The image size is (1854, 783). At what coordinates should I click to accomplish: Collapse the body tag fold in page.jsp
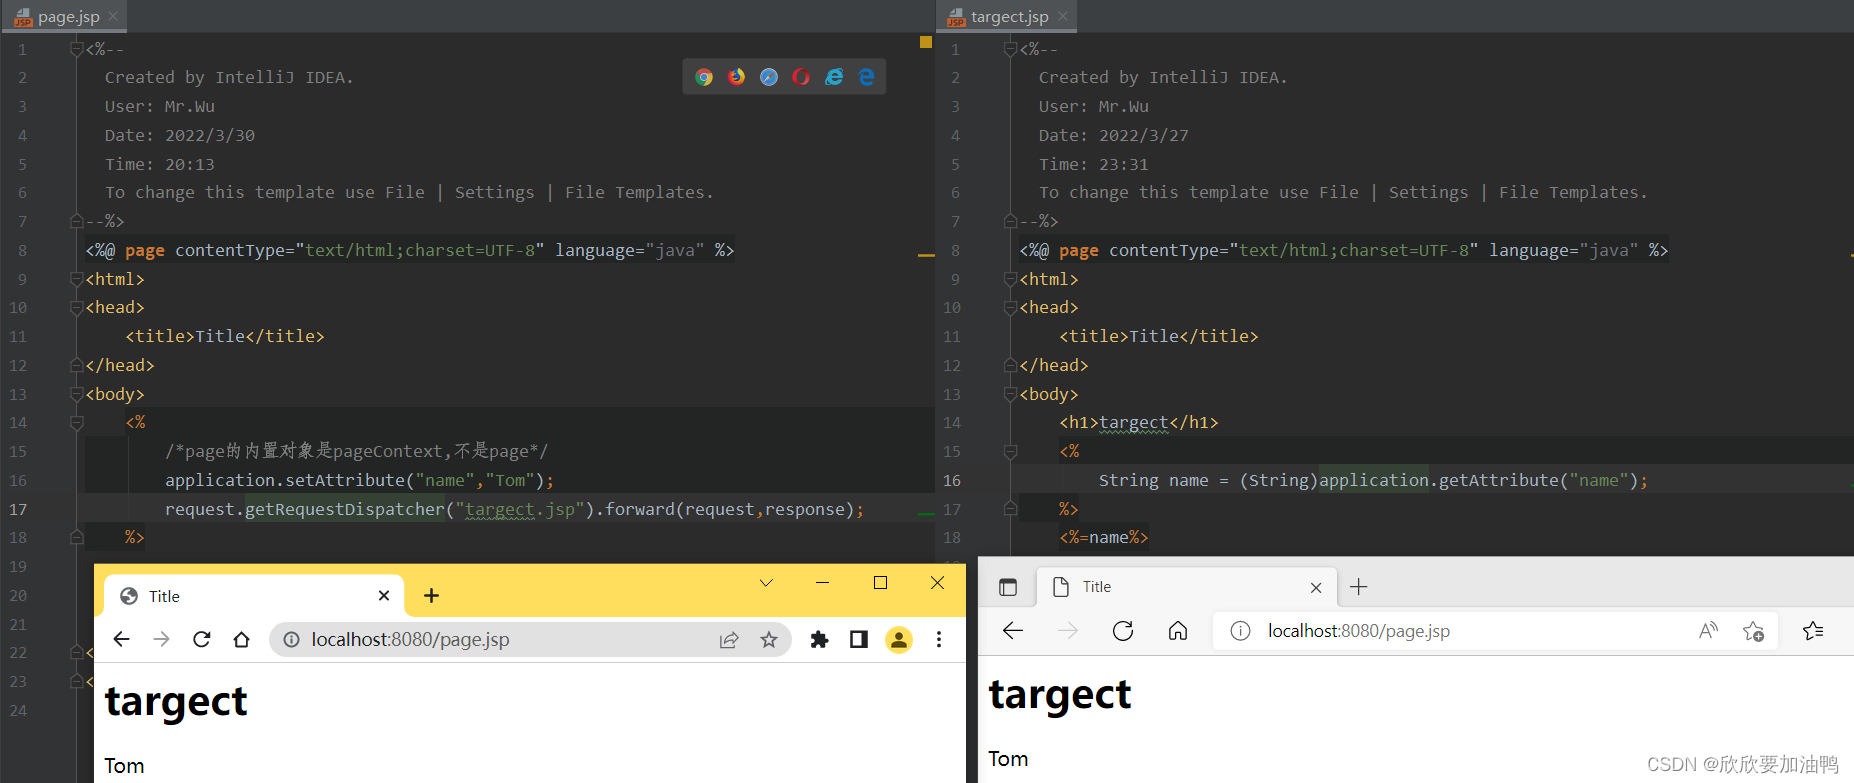pos(76,394)
